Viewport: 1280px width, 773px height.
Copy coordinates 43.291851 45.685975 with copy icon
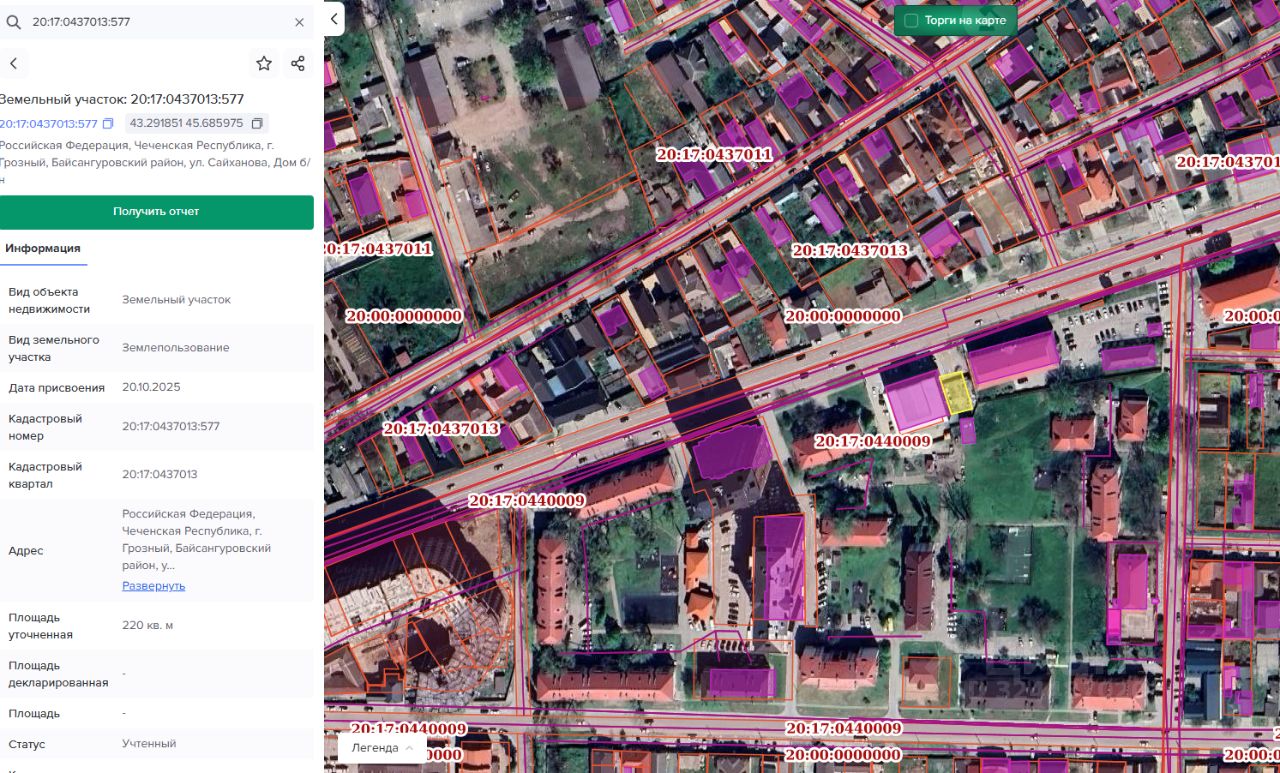[257, 124]
